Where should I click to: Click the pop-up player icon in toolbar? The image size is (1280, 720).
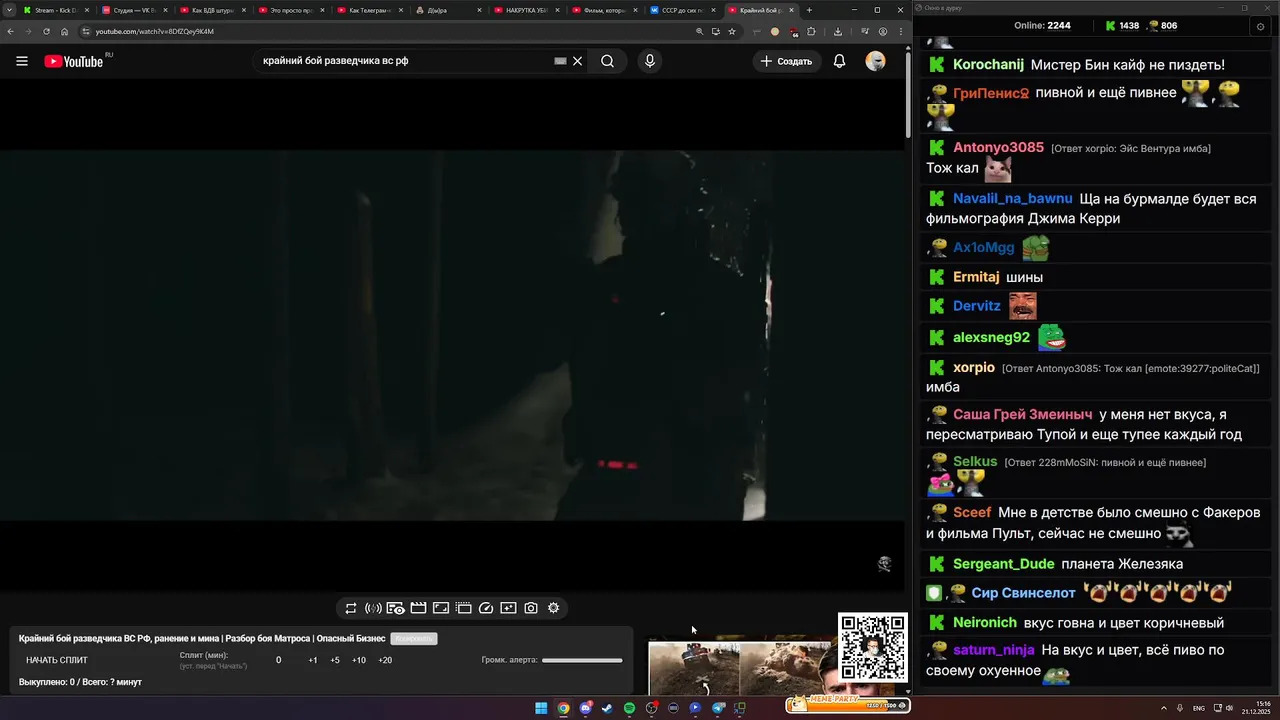coord(464,608)
